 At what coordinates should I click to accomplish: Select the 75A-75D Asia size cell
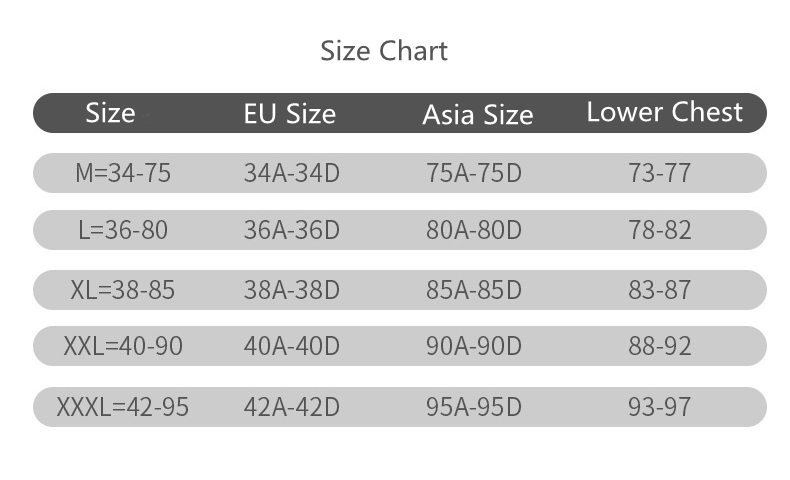pyautogui.click(x=474, y=173)
